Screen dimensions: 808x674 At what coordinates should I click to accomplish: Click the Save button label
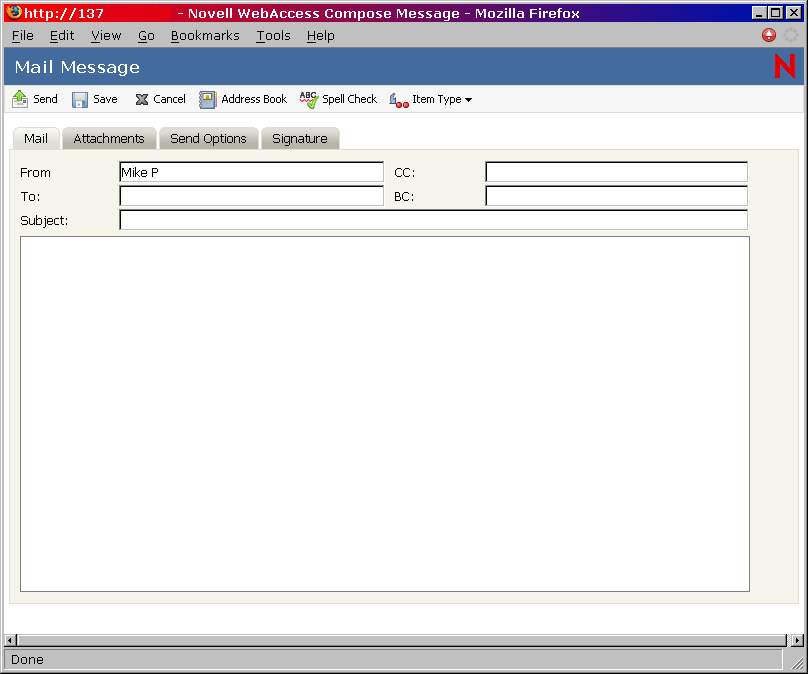click(105, 99)
